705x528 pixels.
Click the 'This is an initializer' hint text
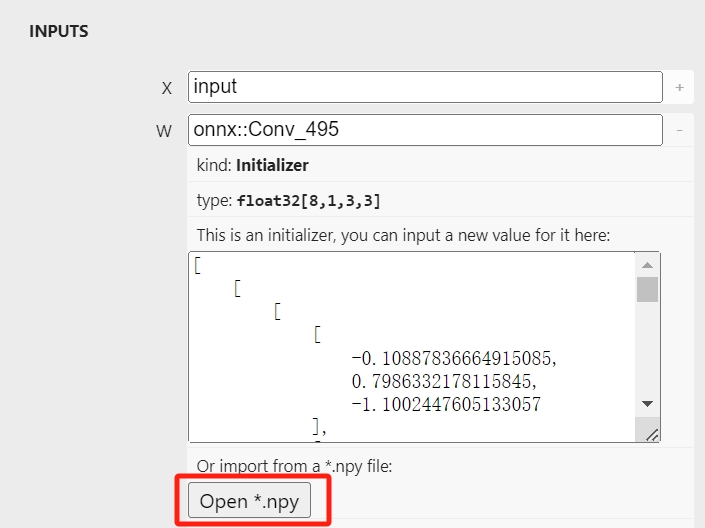(403, 235)
